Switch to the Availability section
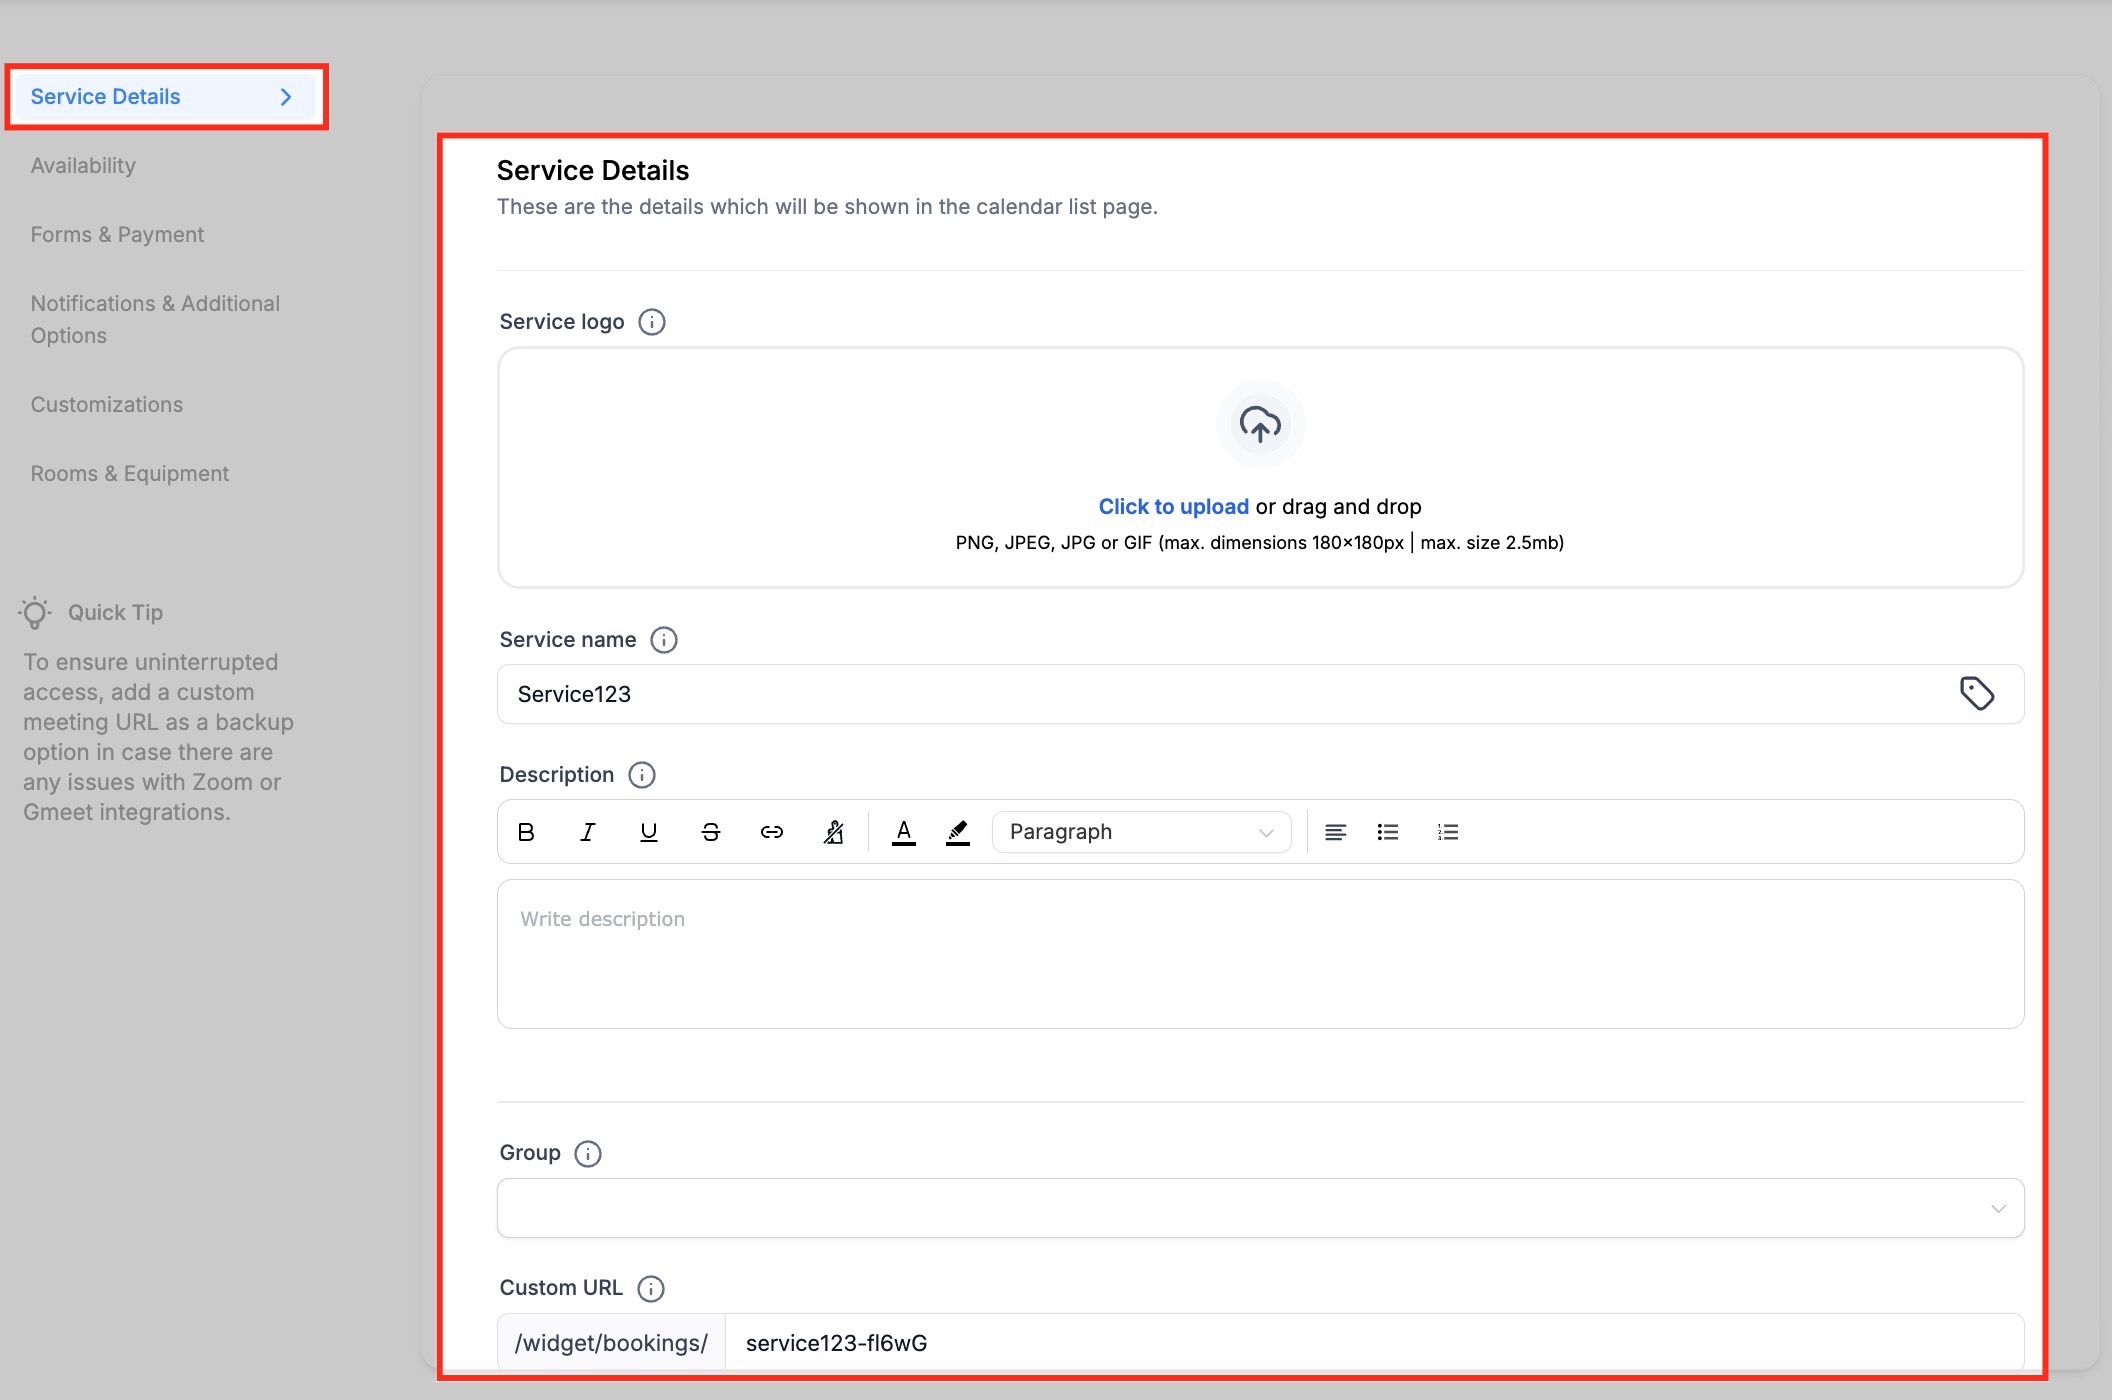Screen dimensions: 2112x1400 (x=83, y=166)
